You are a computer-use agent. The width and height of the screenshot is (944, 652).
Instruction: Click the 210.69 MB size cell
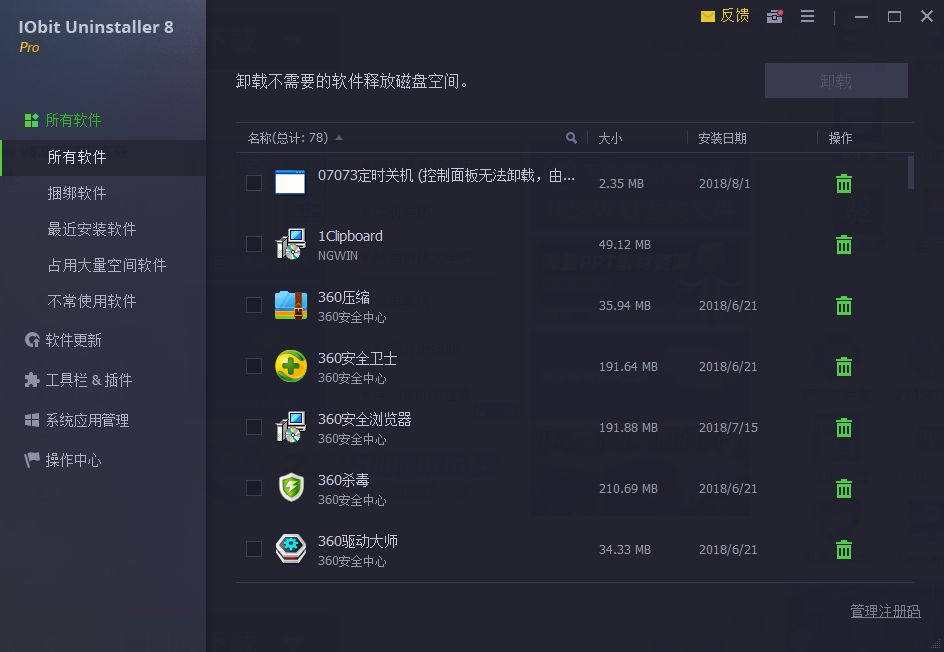628,488
